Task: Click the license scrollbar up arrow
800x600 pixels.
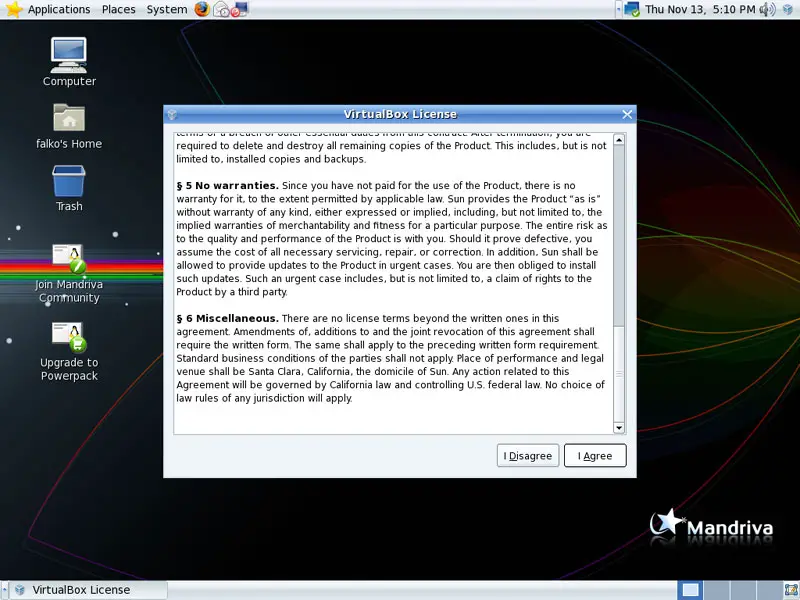Action: [x=619, y=140]
